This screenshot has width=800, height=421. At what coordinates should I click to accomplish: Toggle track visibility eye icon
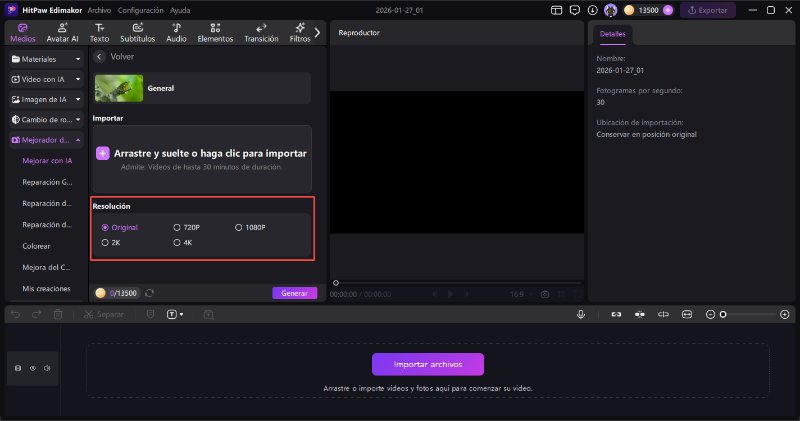[x=33, y=368]
